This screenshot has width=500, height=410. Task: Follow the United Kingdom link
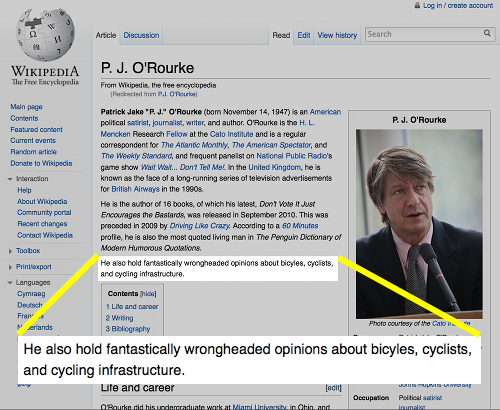(274, 167)
